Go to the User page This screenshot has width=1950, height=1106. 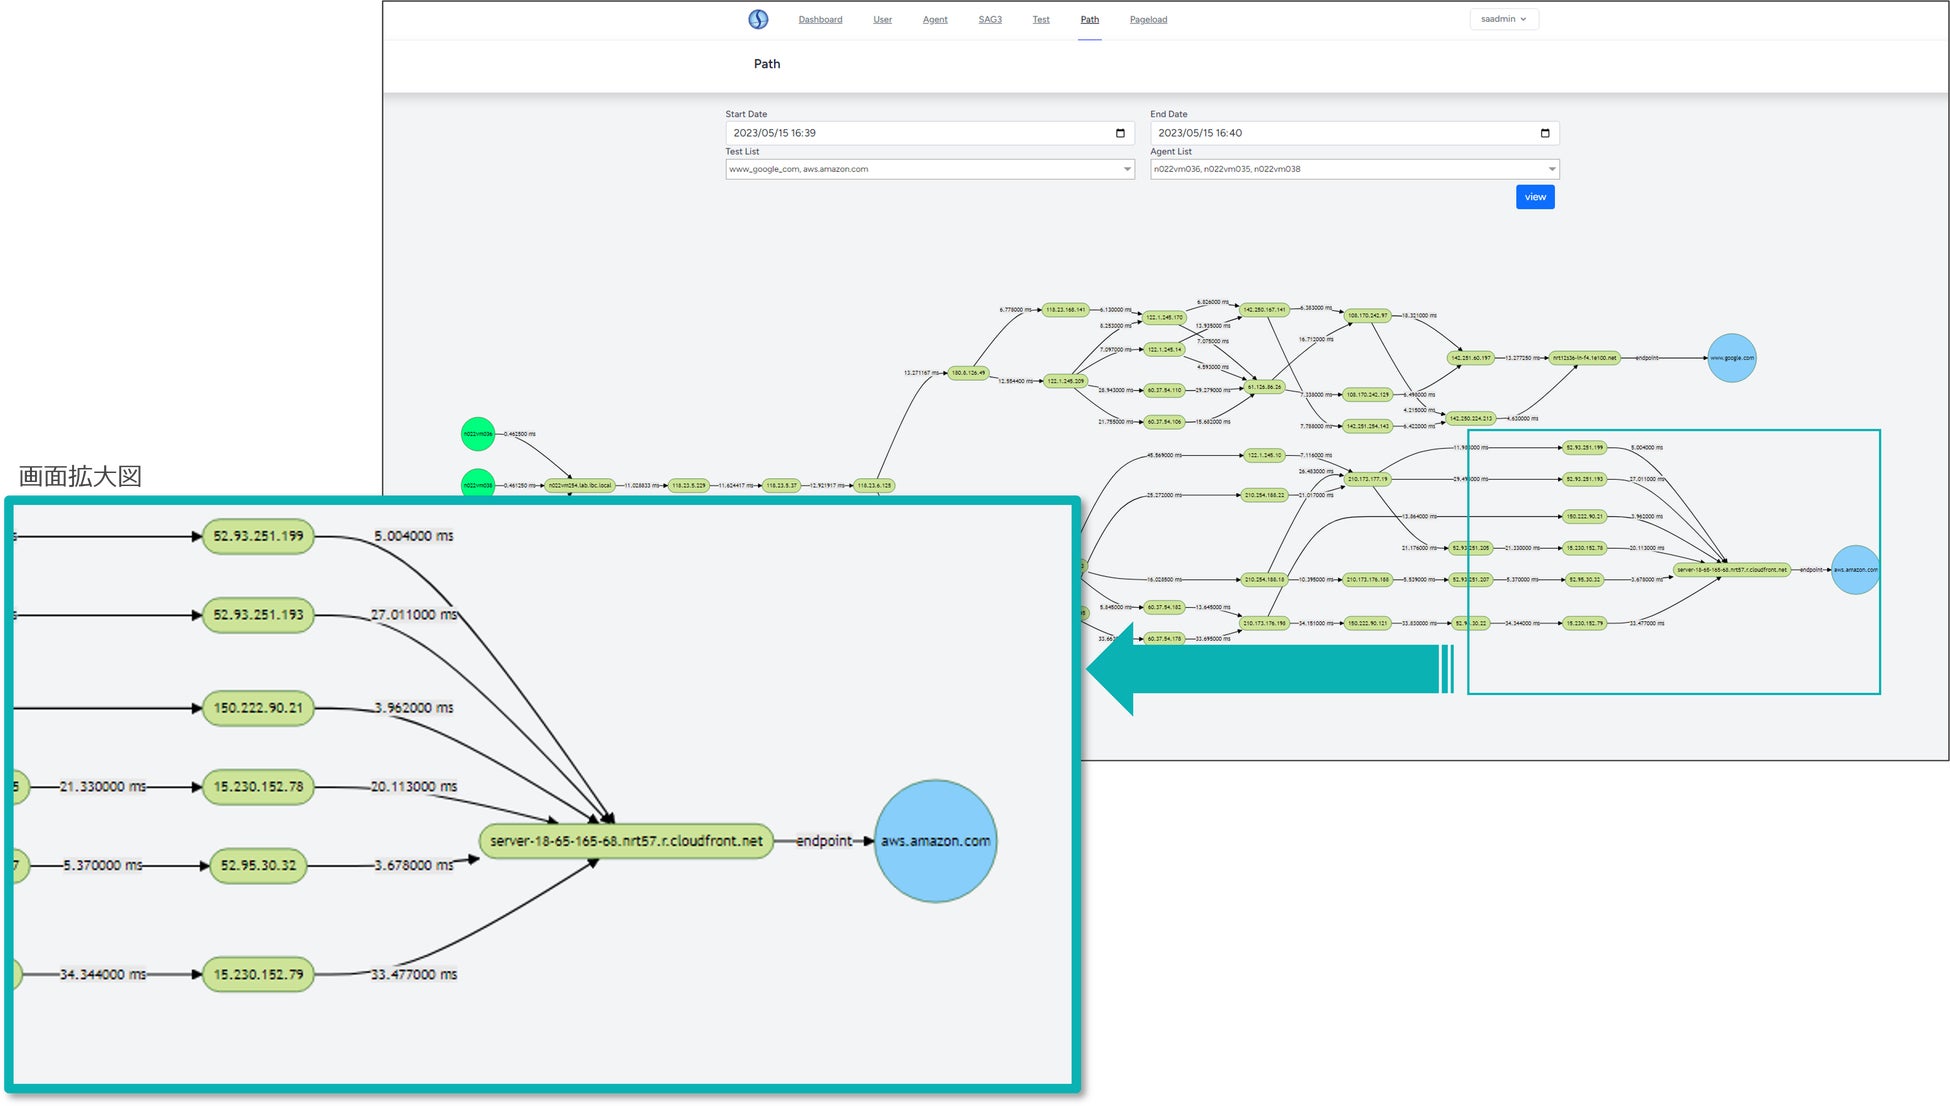point(882,20)
